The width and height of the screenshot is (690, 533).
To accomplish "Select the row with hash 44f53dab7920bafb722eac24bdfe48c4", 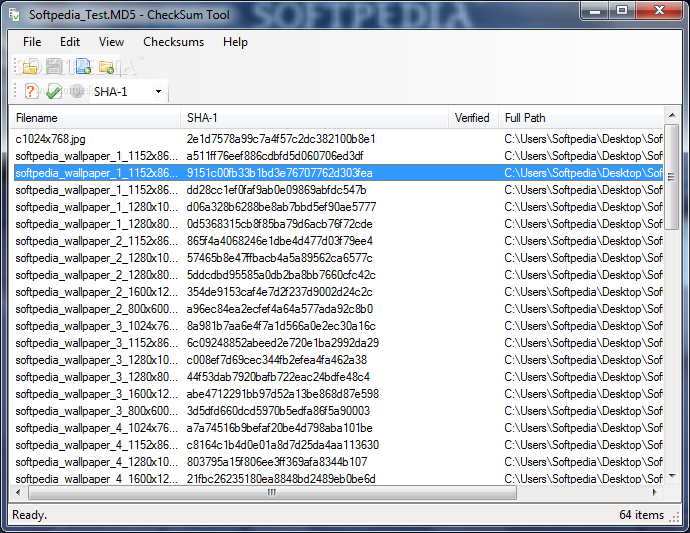I will pyautogui.click(x=337, y=377).
